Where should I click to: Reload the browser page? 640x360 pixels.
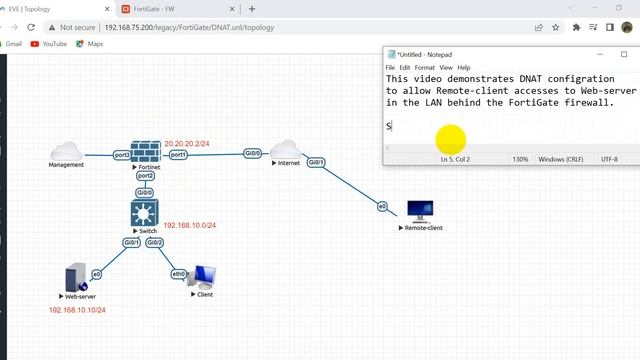pyautogui.click(x=31, y=27)
